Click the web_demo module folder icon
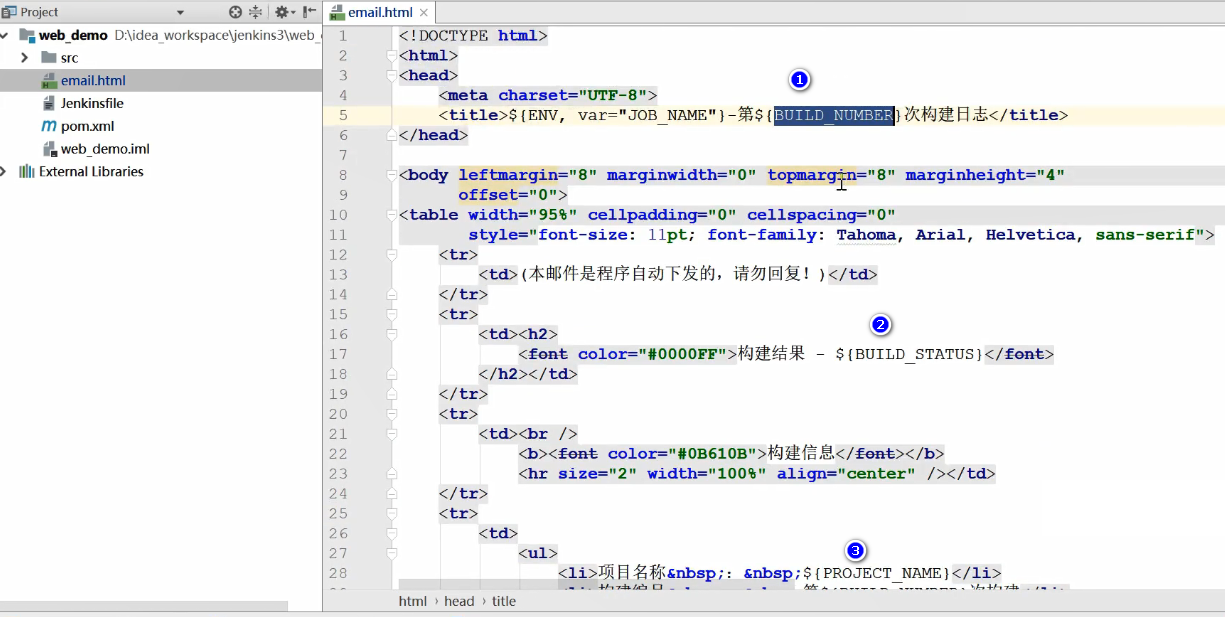Image resolution: width=1225 pixels, height=617 pixels. pyautogui.click(x=27, y=35)
